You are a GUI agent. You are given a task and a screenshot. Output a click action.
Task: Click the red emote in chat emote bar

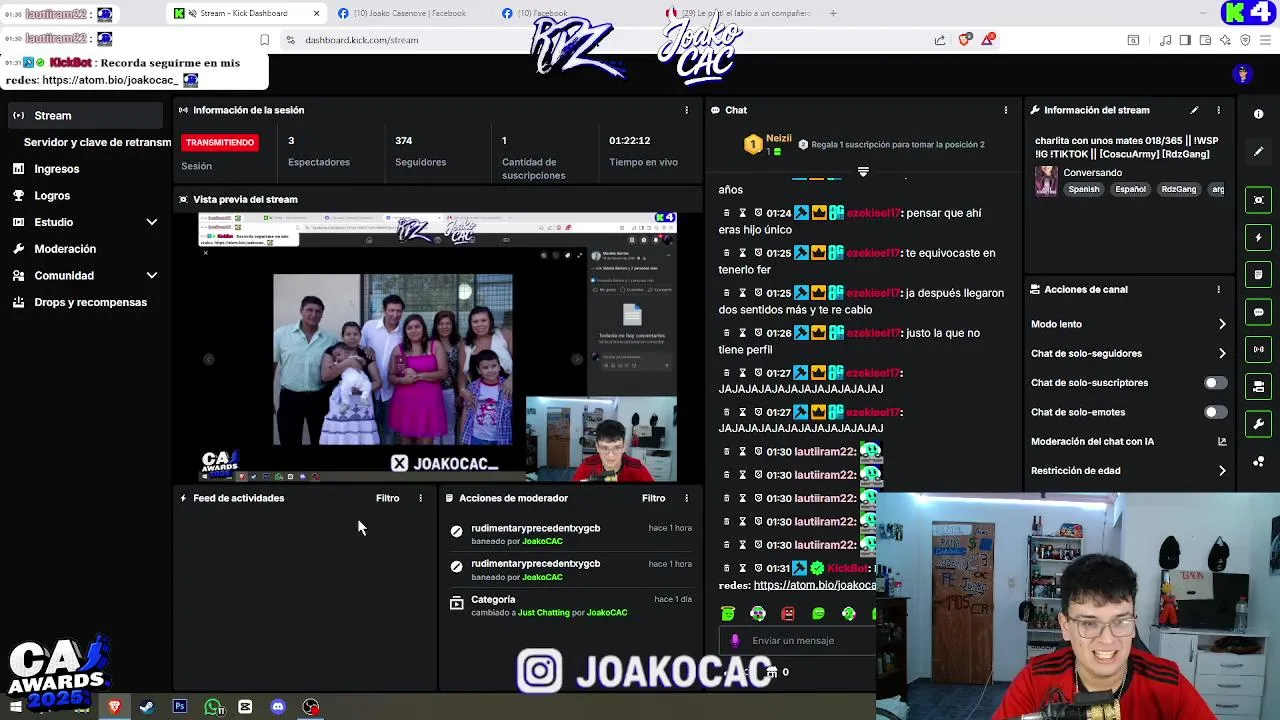788,614
